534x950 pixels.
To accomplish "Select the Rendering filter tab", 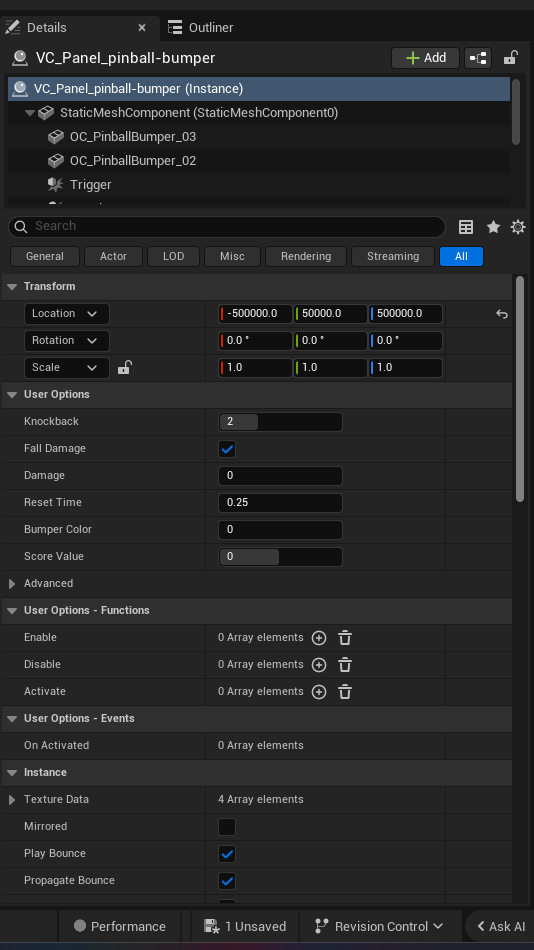I will [x=306, y=256].
